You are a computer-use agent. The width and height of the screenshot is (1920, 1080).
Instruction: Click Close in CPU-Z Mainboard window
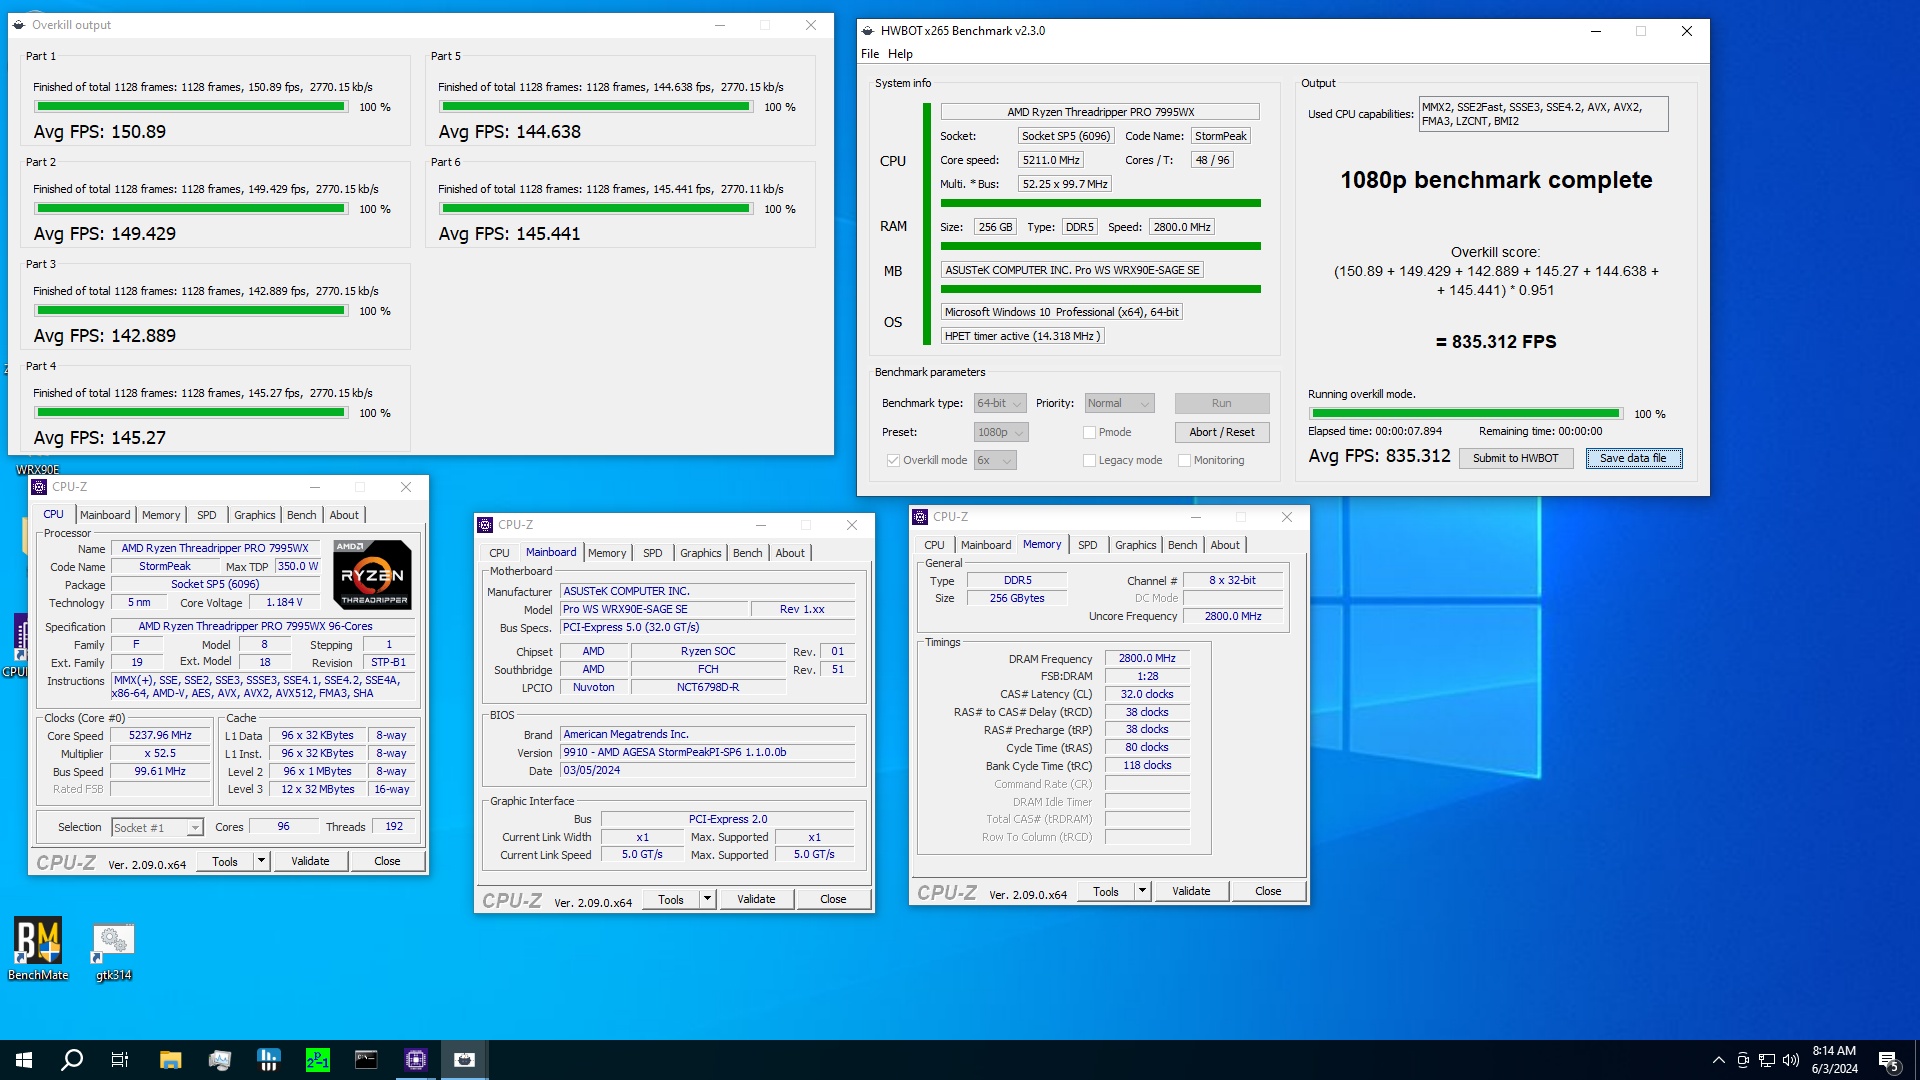(x=833, y=899)
